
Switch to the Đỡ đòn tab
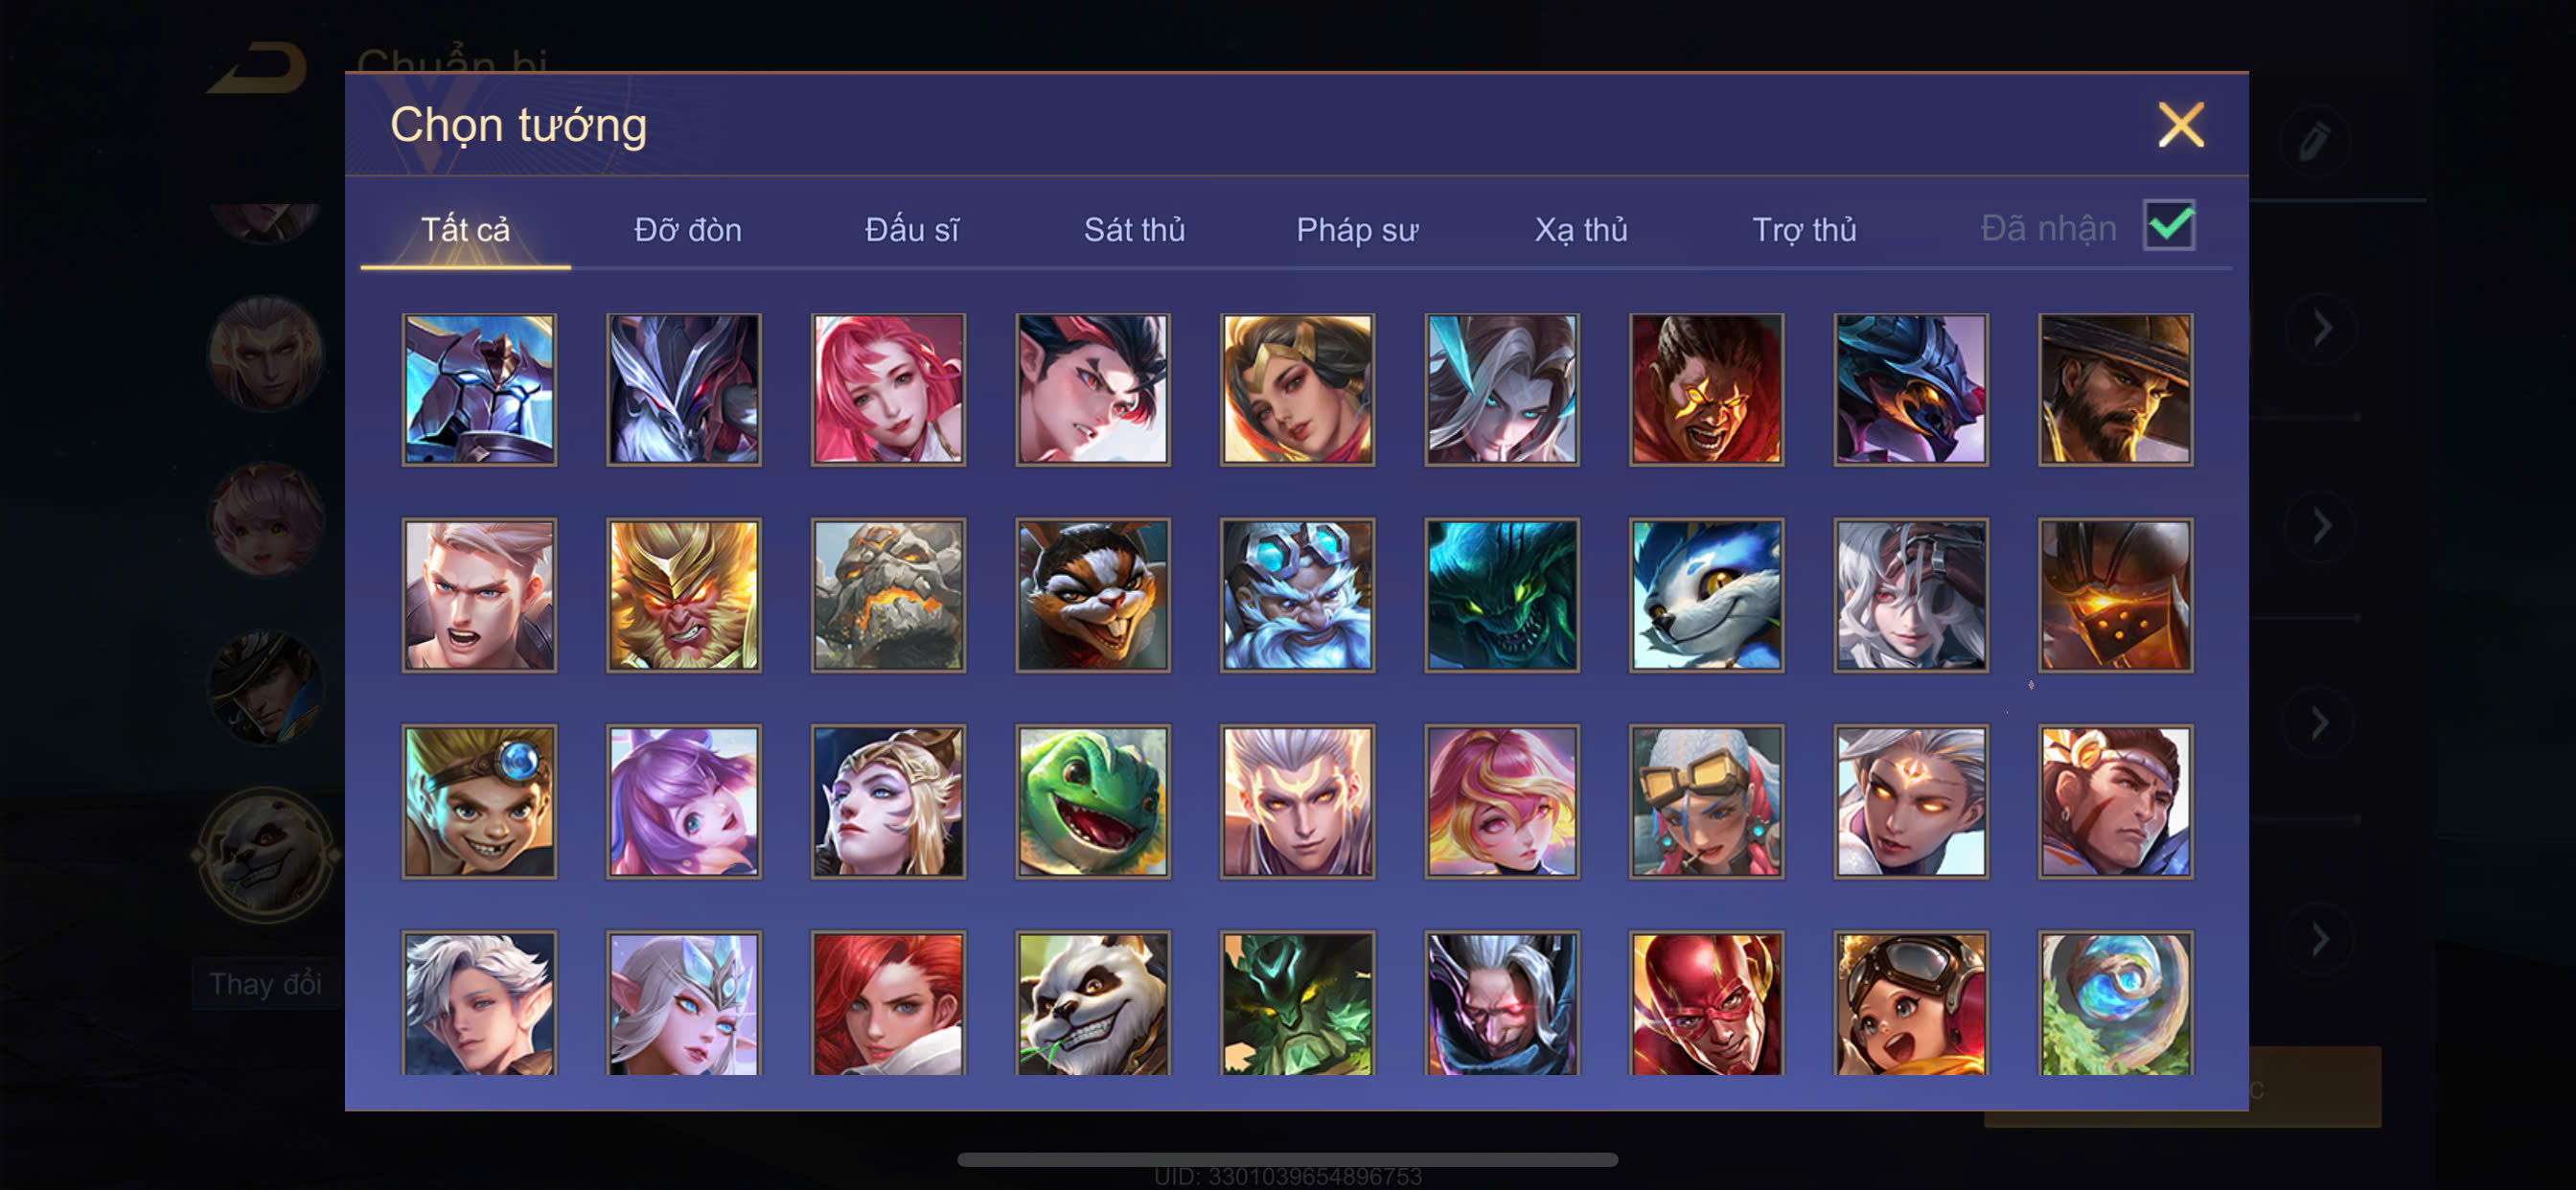[688, 229]
